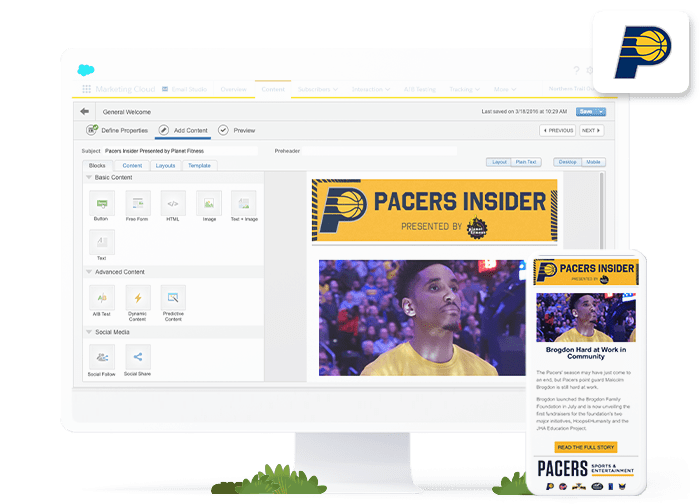Click the Subject input field
Screen dimensions: 700x504
[180, 151]
